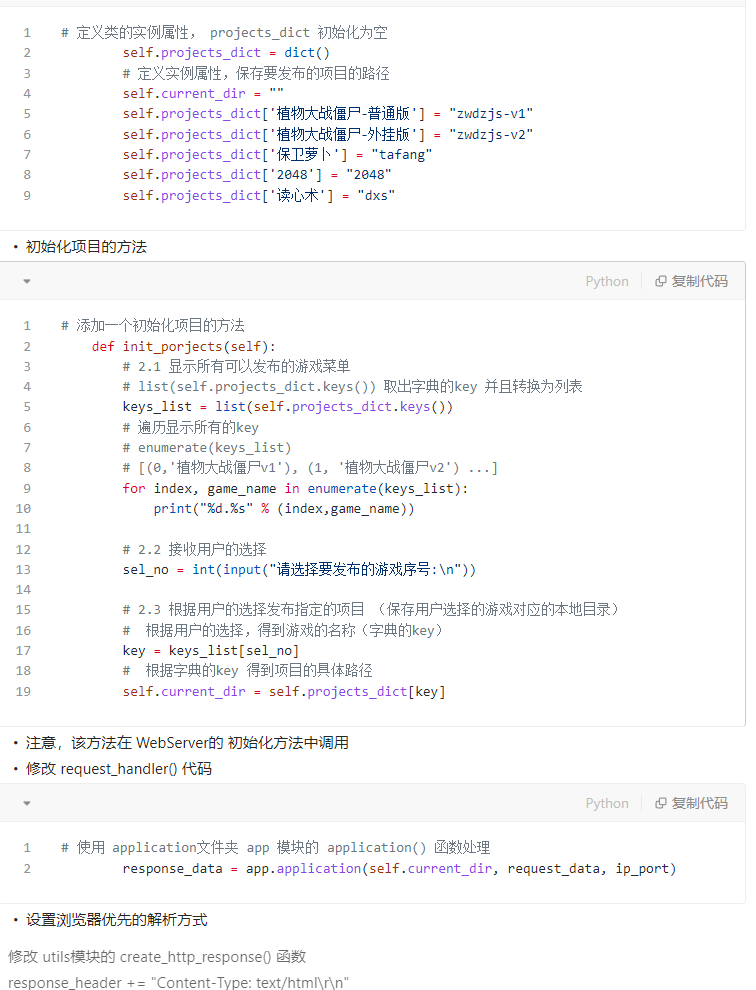Click line 'key = keys_list[sel_no]'

211,651
